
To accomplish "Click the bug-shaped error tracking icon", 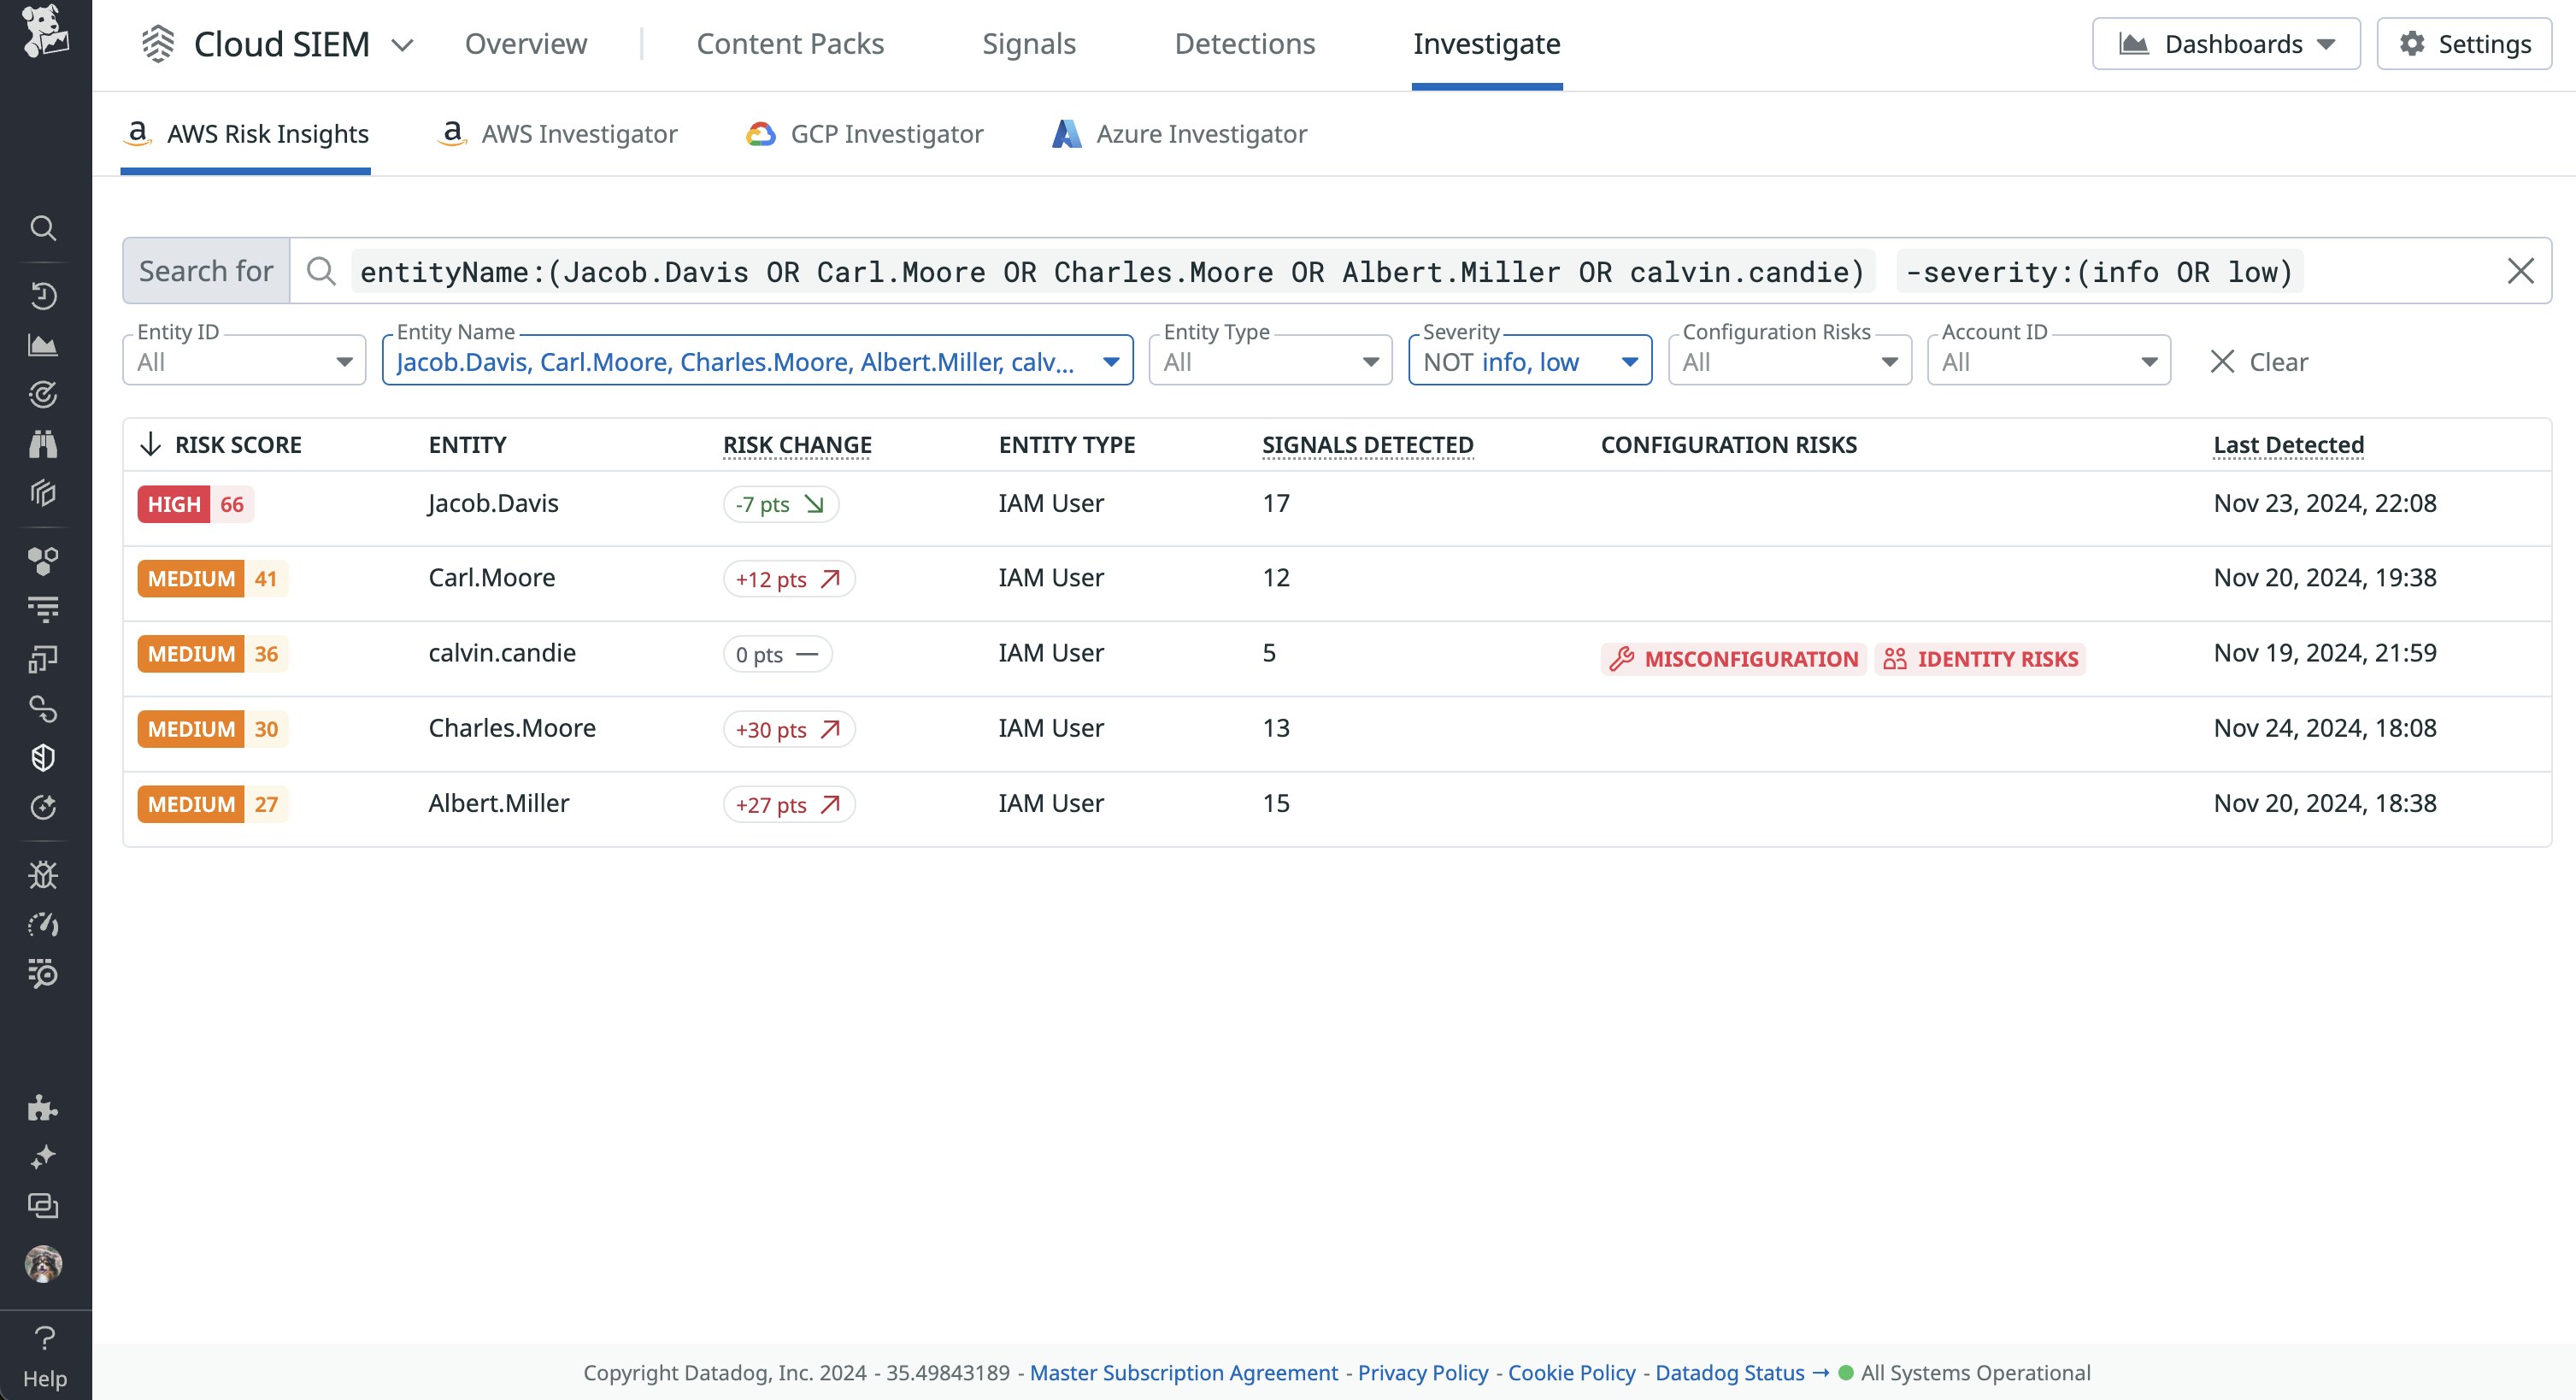I will pyautogui.click(x=44, y=874).
